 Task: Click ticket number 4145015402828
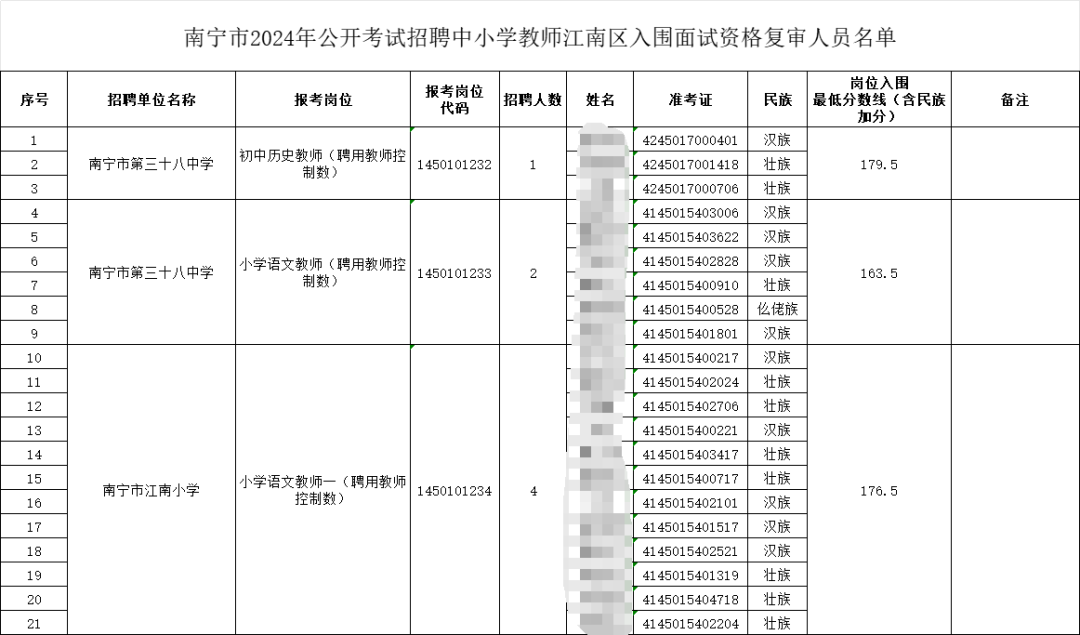691,261
